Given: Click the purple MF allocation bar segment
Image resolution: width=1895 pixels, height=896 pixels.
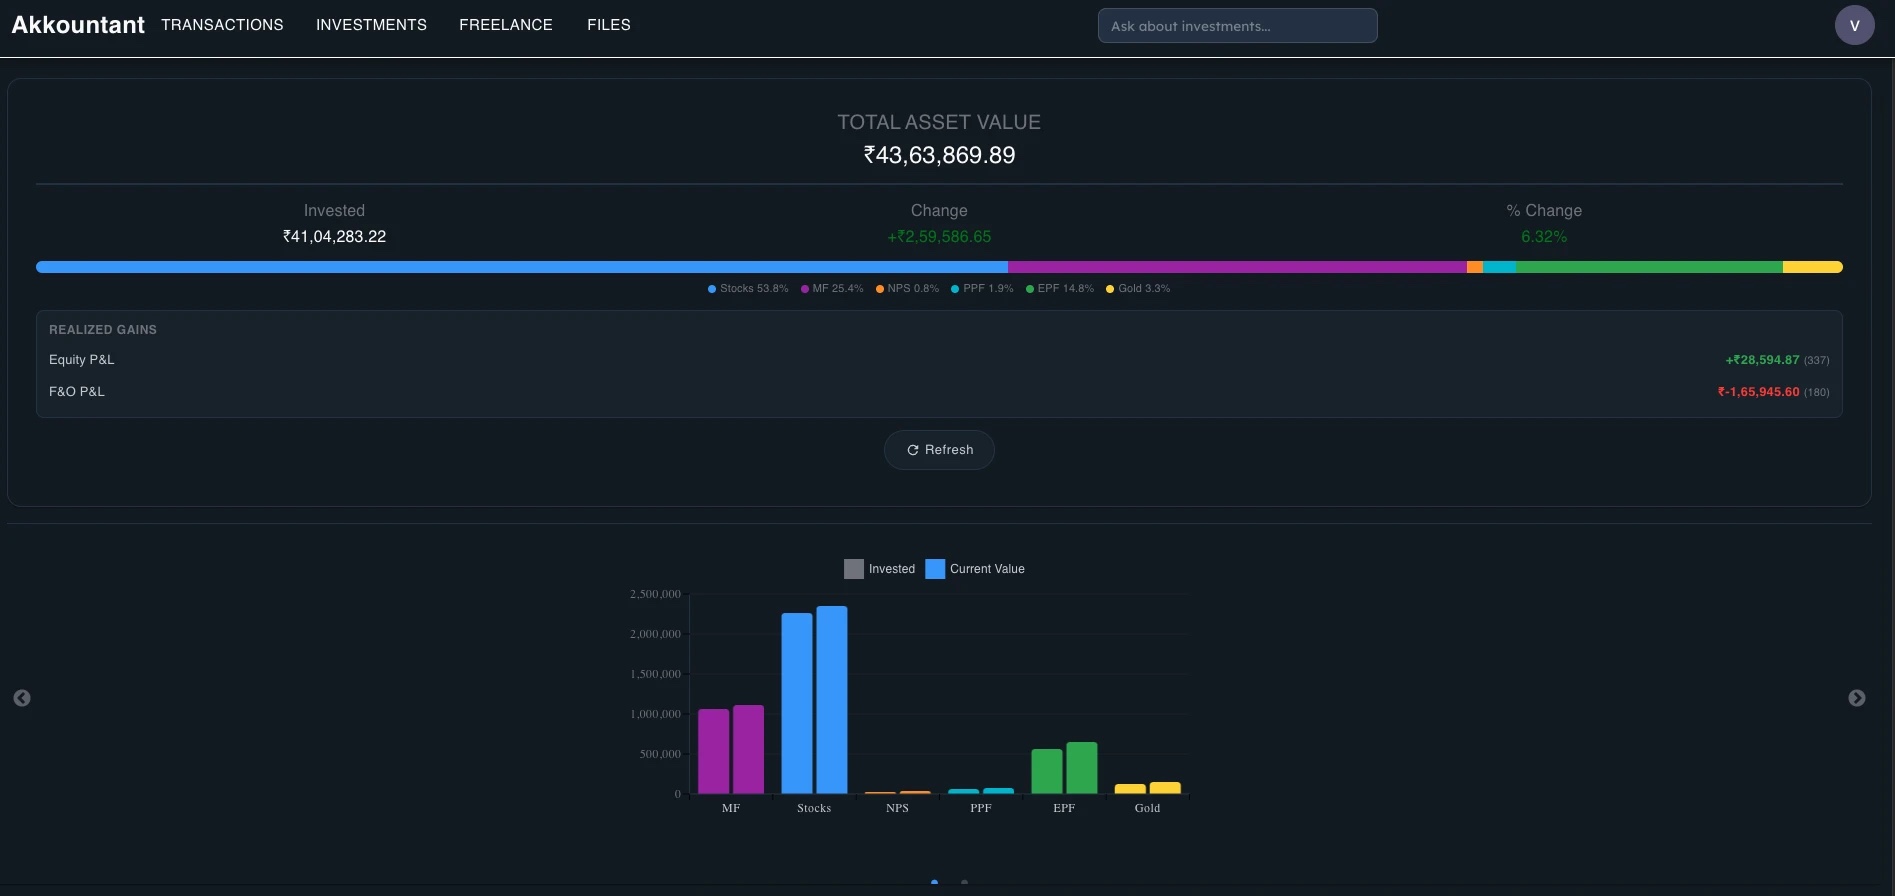Looking at the screenshot, I should click(x=1237, y=267).
